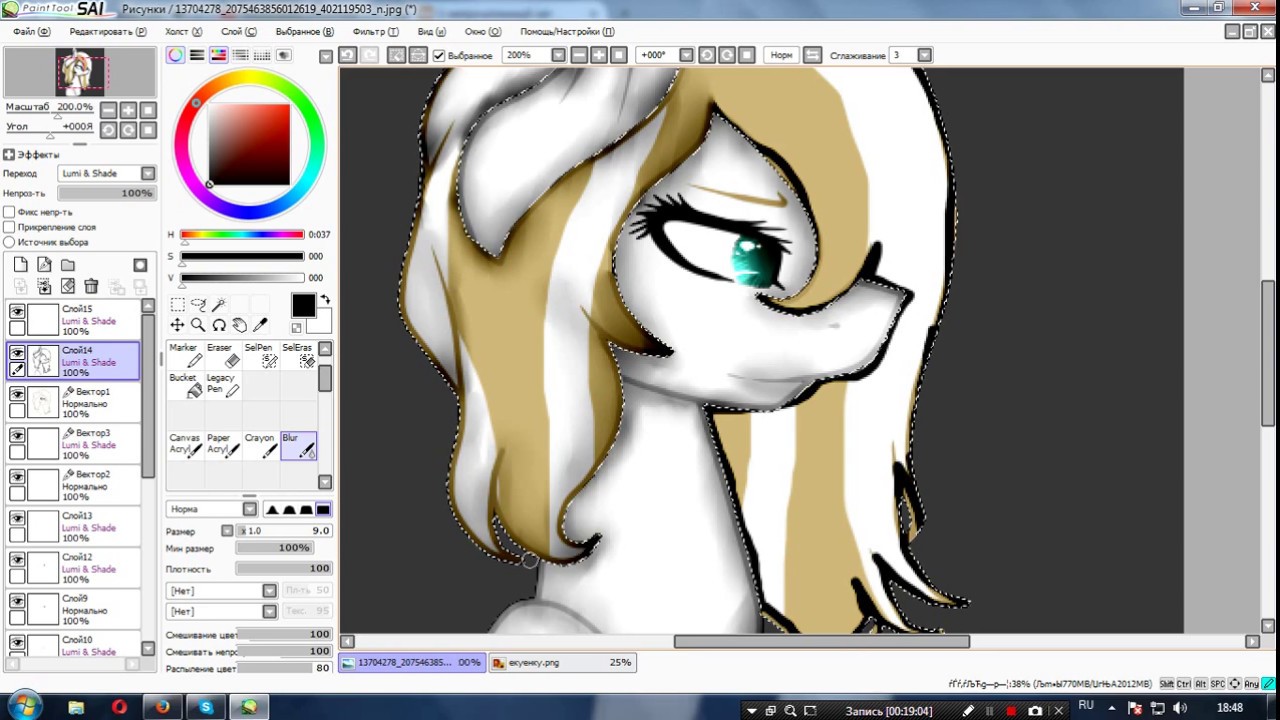Select the Marker brush tool
The height and width of the screenshot is (720, 1280).
[184, 355]
